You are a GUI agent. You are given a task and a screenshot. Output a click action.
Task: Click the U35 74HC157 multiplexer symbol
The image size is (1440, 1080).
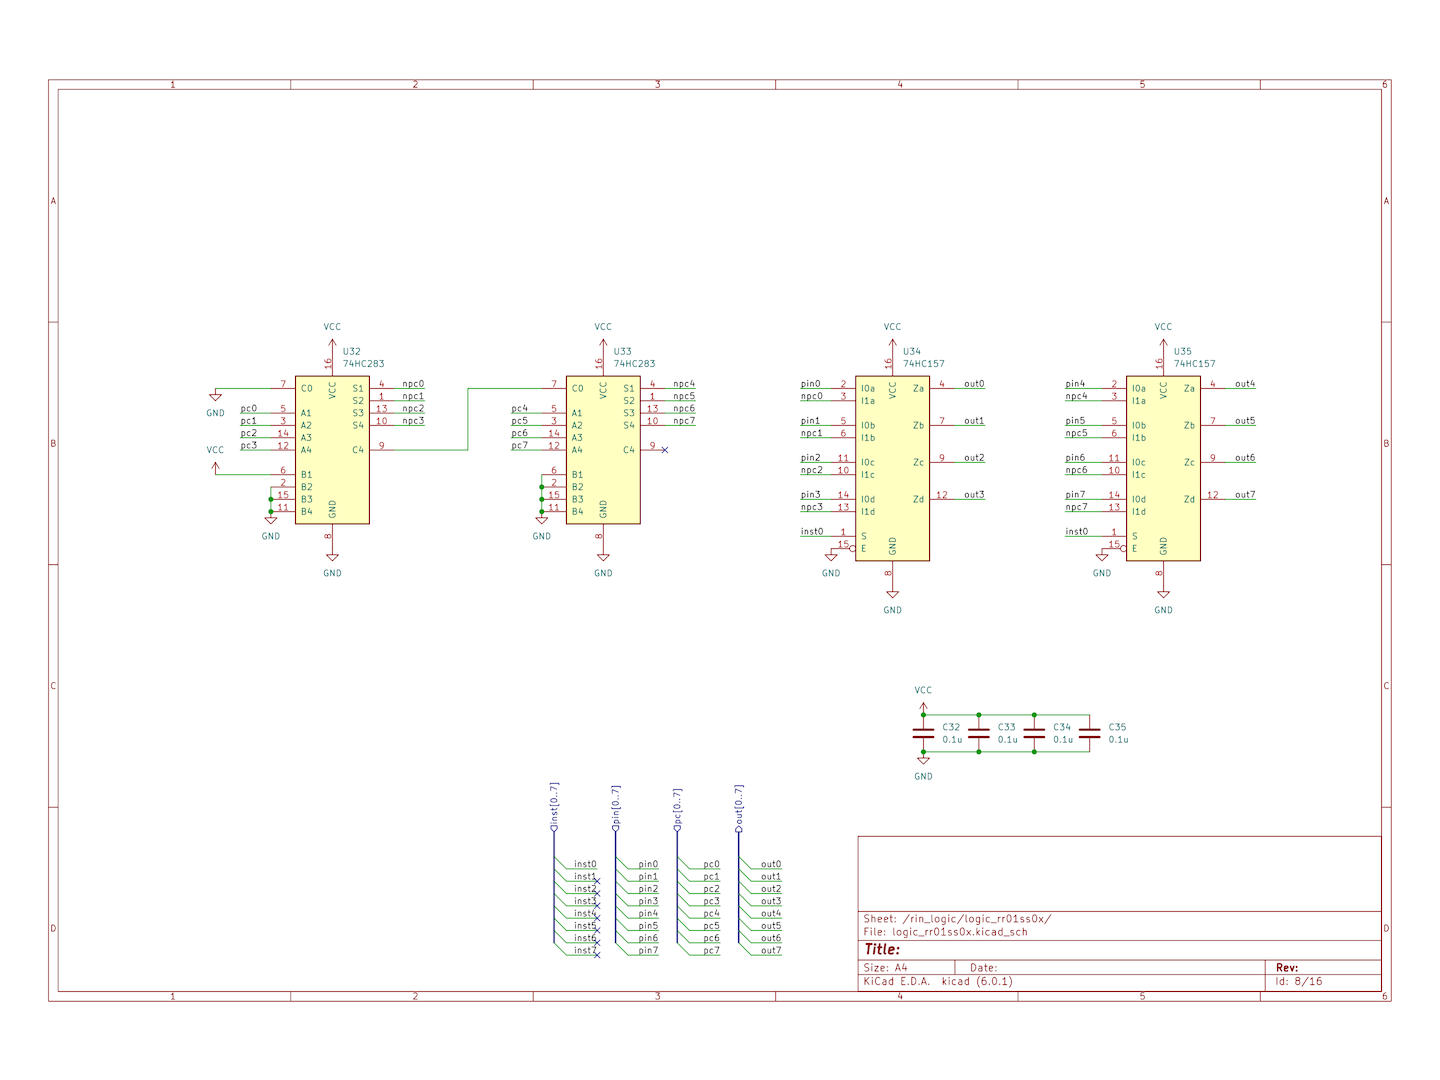pos(1163,468)
